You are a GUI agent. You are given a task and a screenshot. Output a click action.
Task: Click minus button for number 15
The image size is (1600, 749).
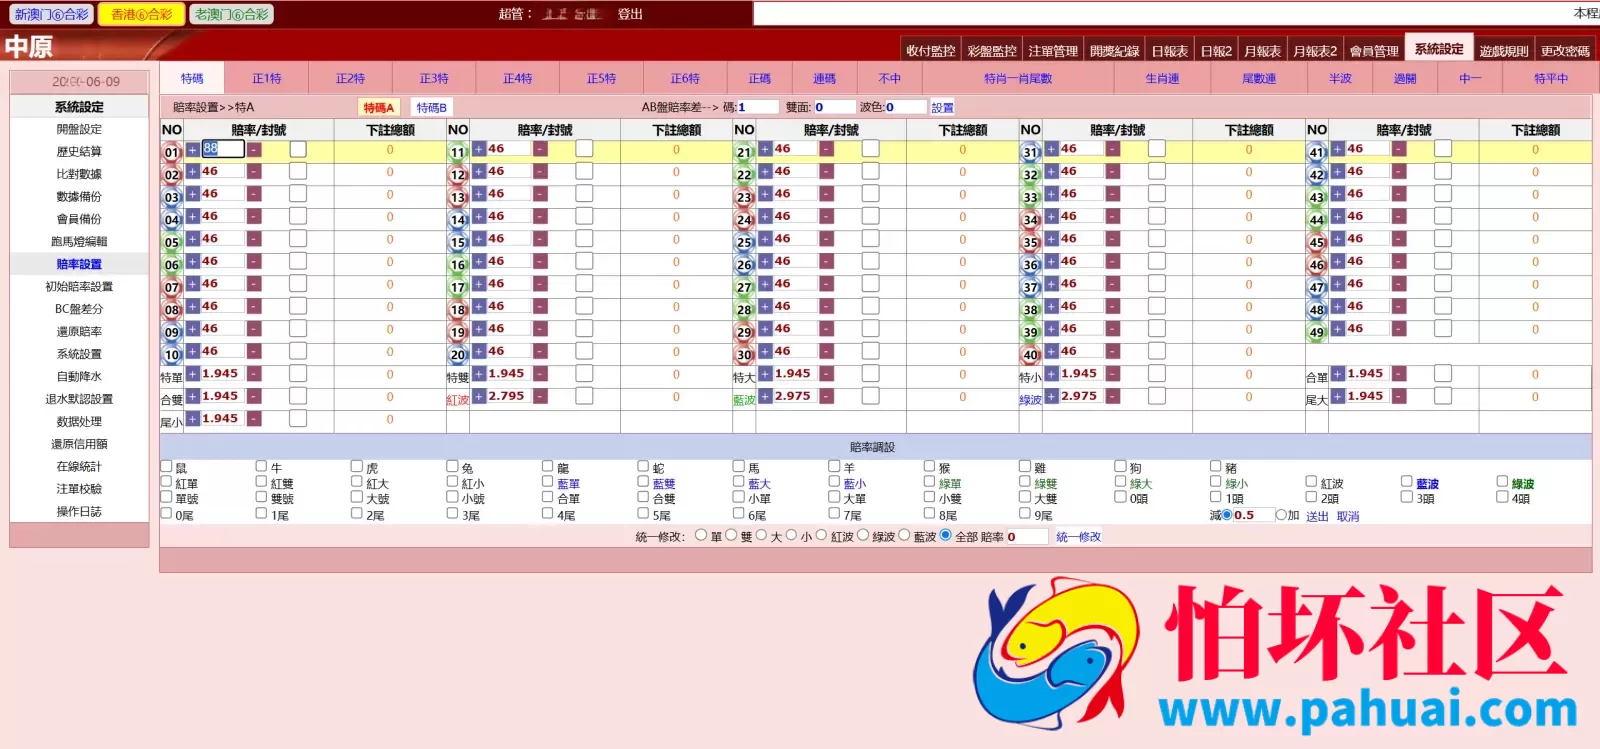[x=540, y=239]
